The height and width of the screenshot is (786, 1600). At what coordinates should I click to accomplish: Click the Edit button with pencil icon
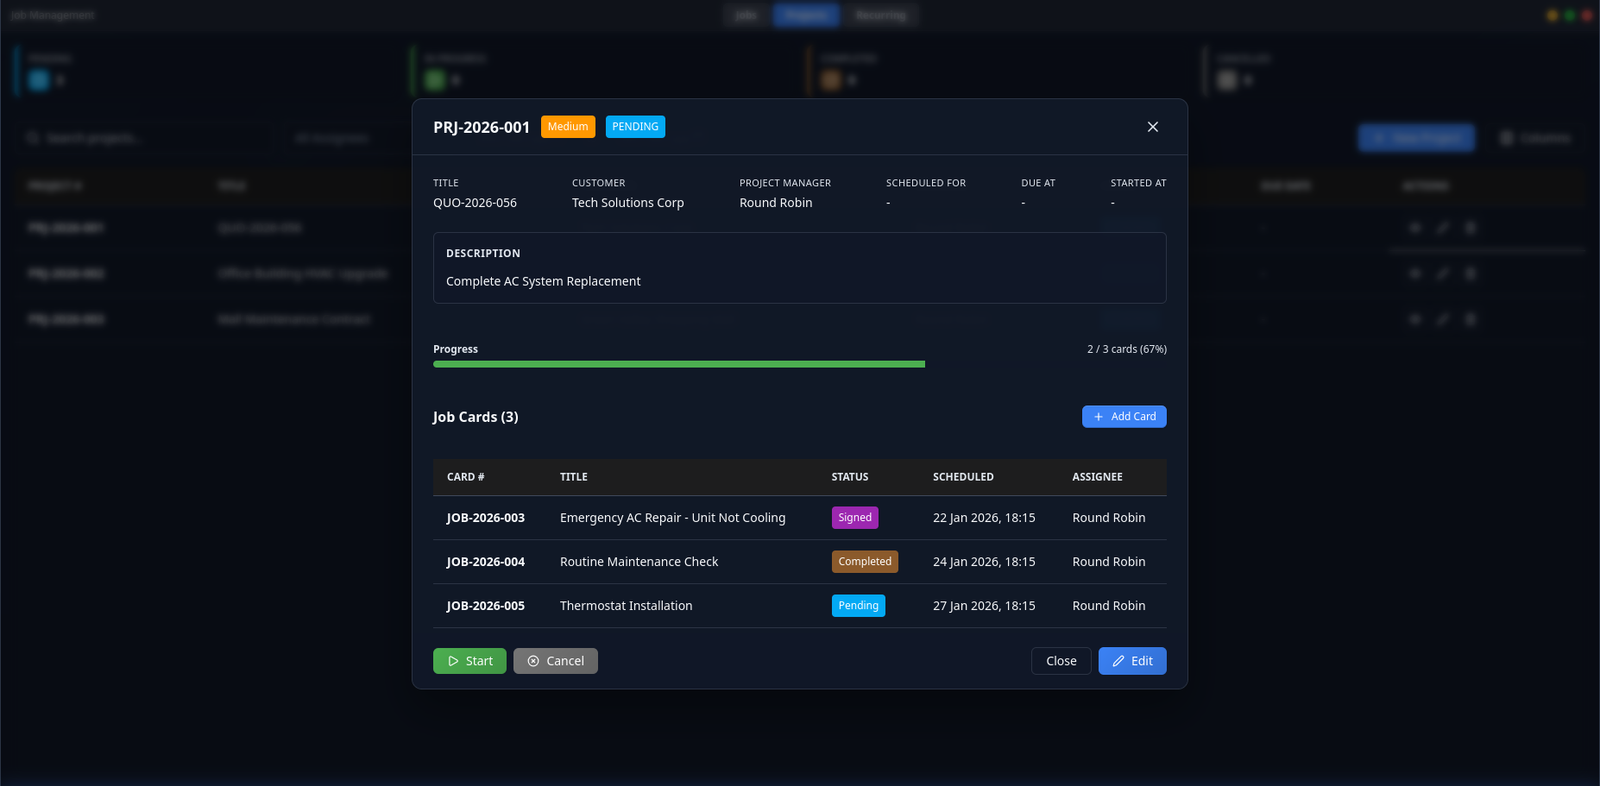(1132, 661)
